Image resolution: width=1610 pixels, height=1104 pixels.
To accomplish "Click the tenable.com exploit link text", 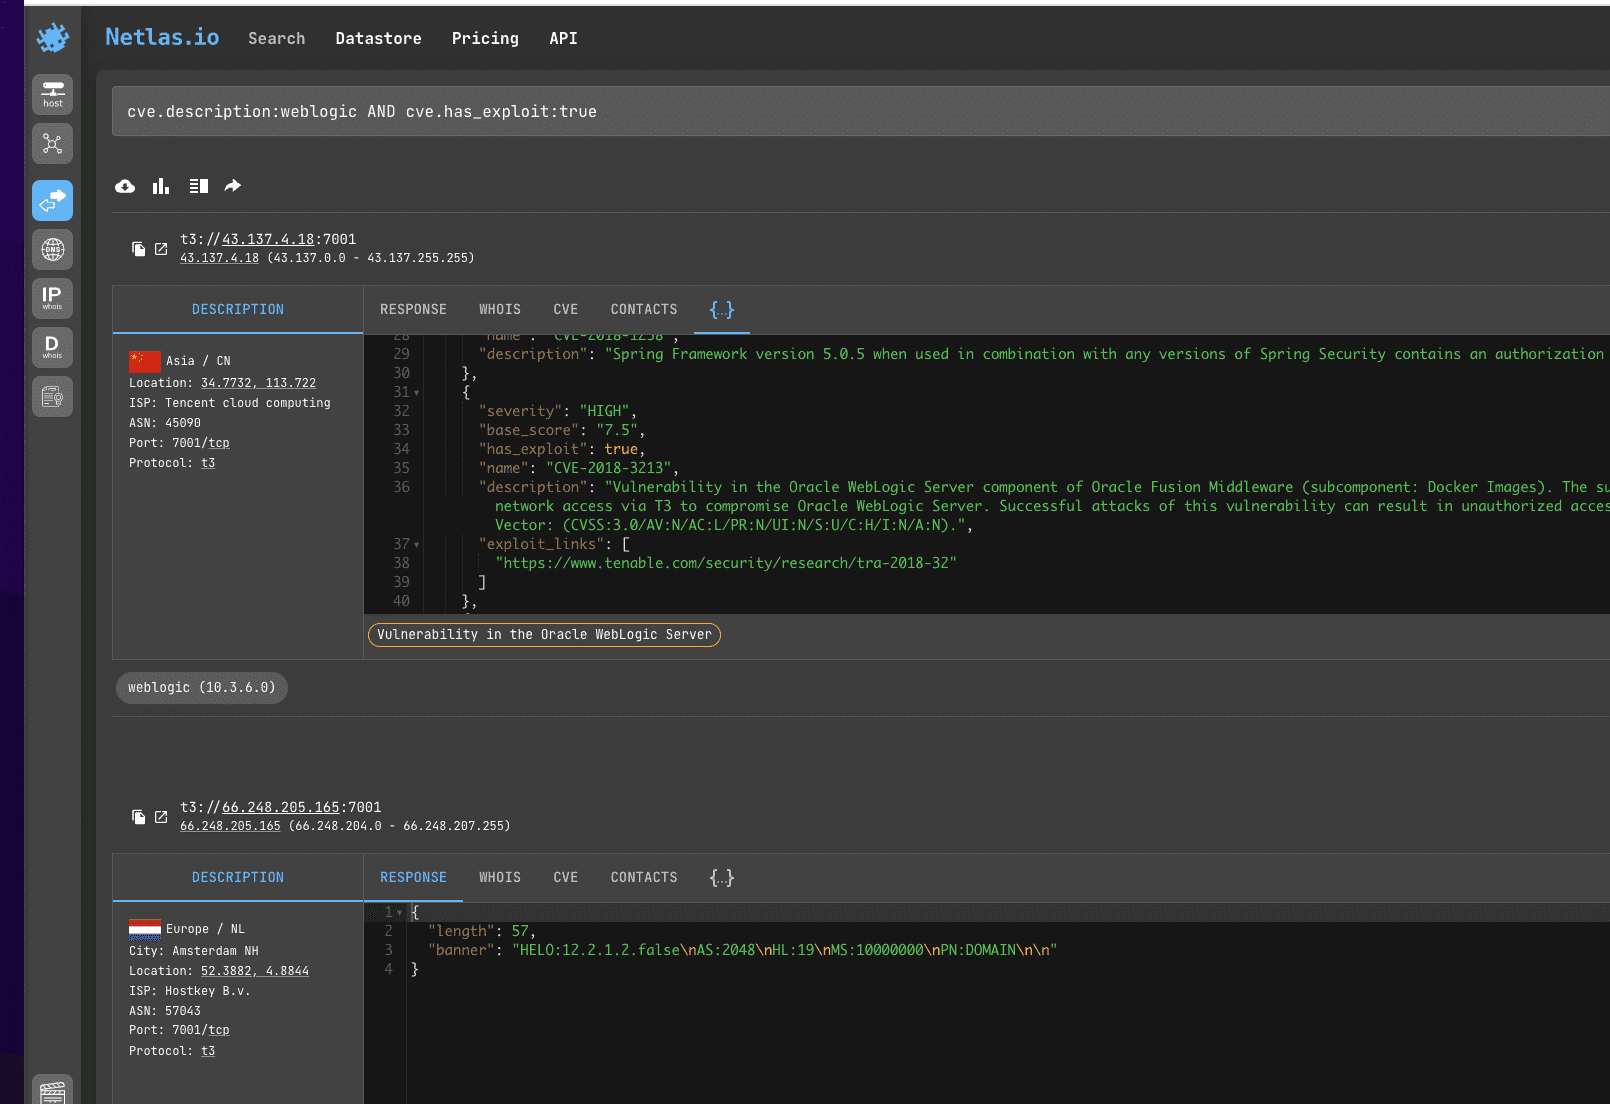I will pos(726,563).
